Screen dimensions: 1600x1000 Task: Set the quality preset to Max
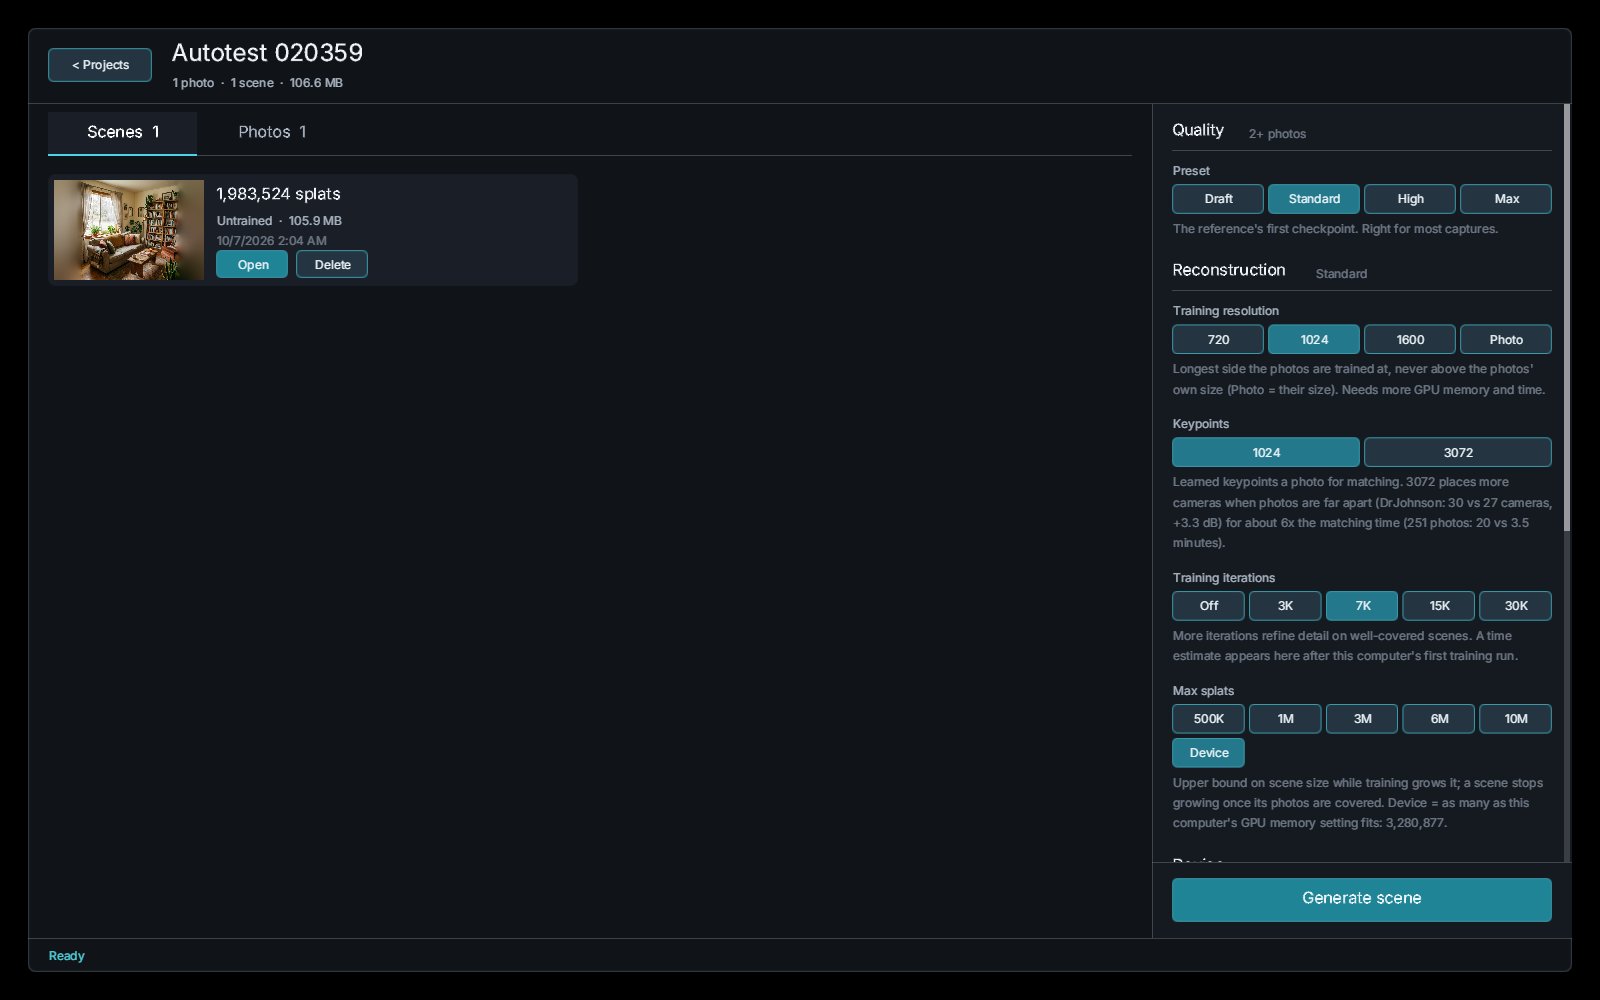click(x=1506, y=199)
